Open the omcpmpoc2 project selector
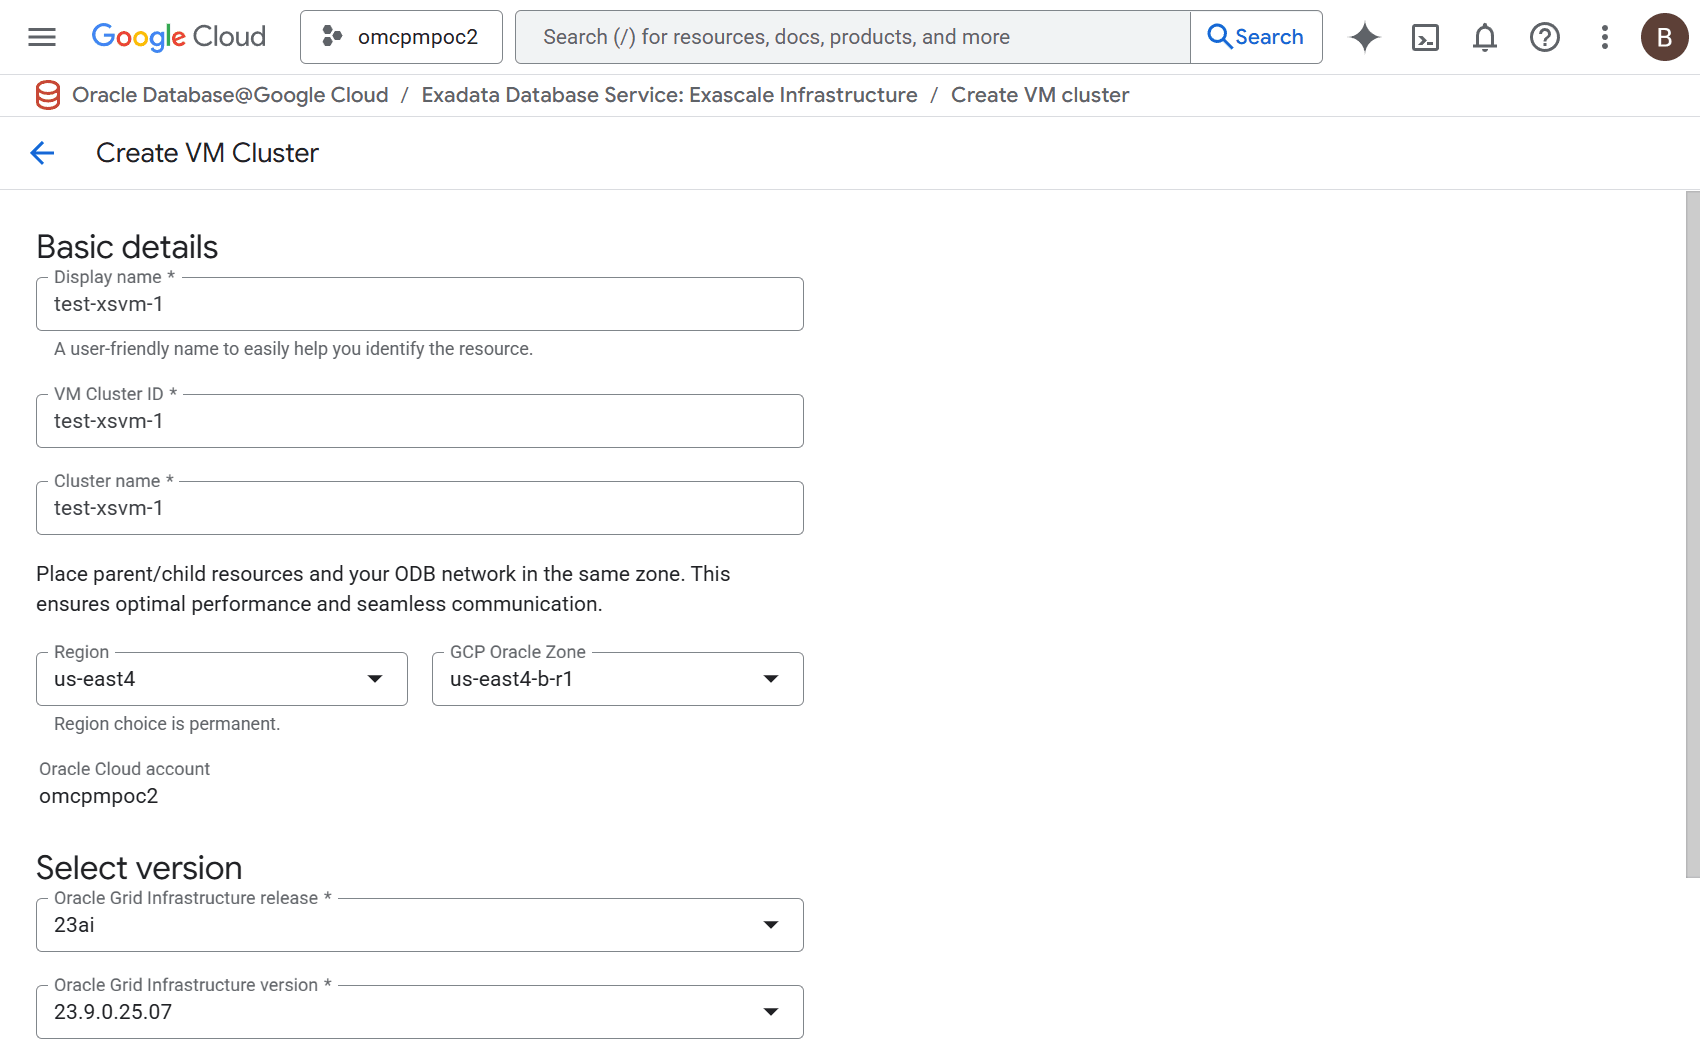 [x=401, y=36]
